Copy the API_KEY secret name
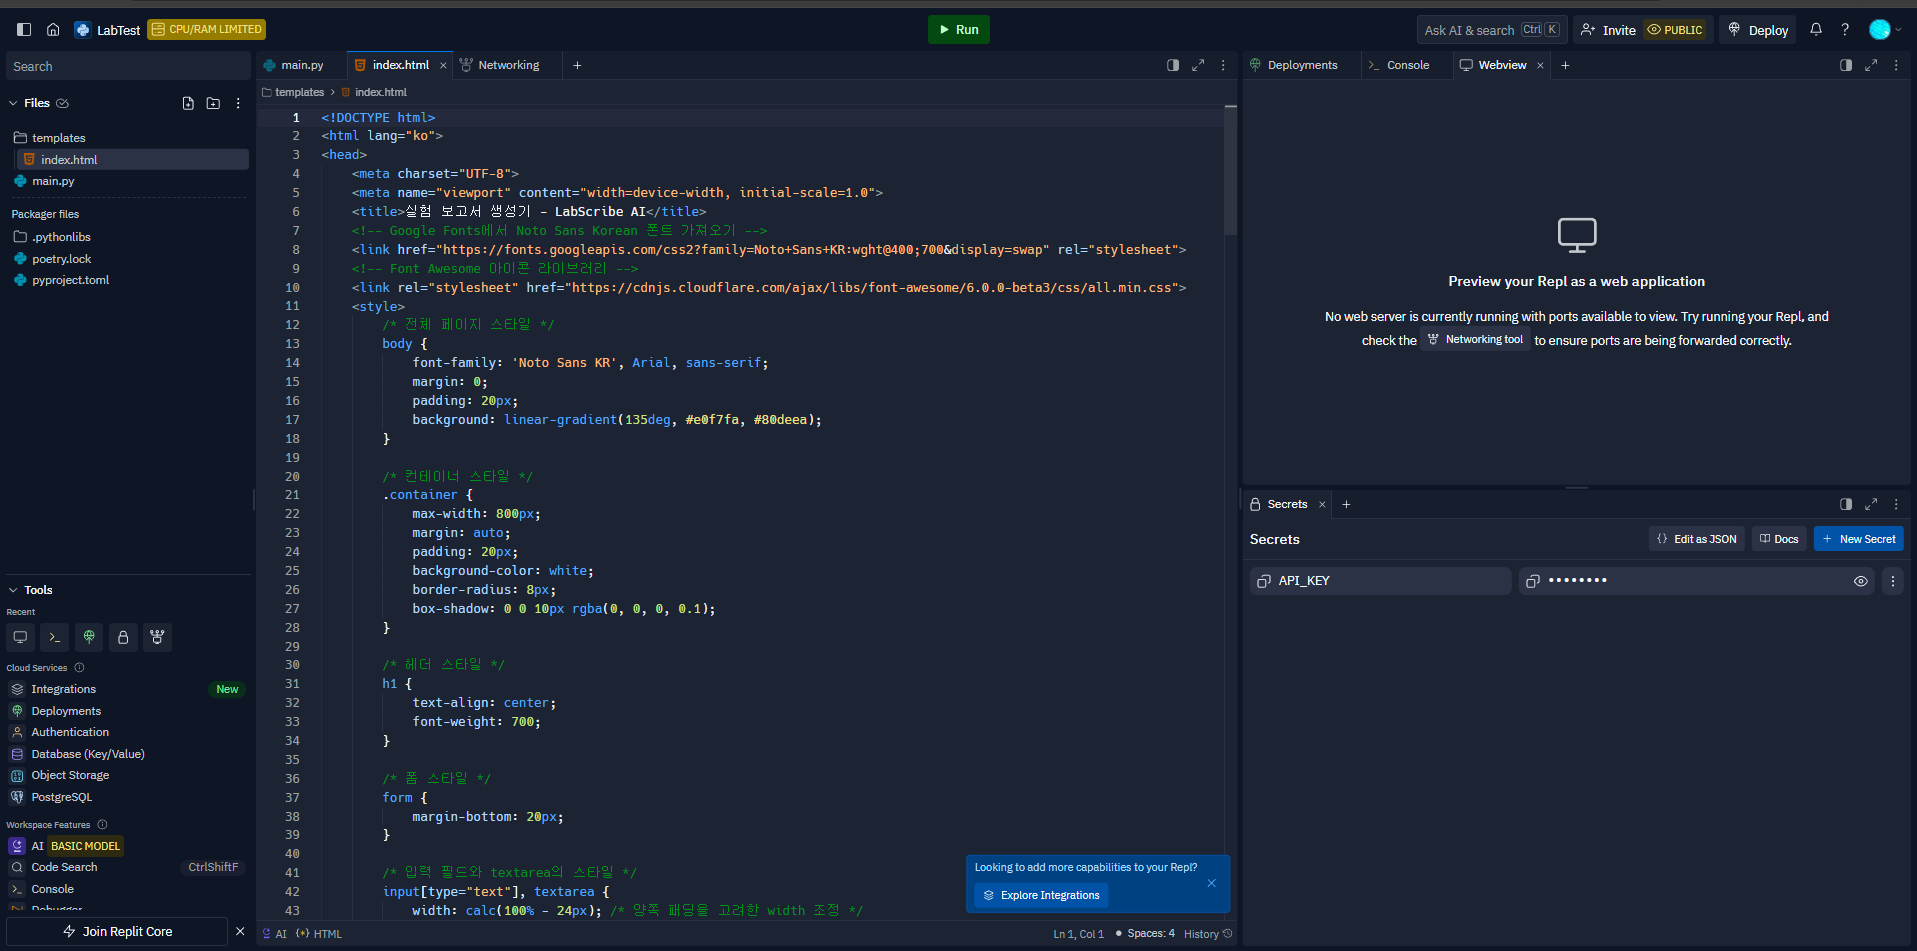The image size is (1917, 951). pos(1264,581)
